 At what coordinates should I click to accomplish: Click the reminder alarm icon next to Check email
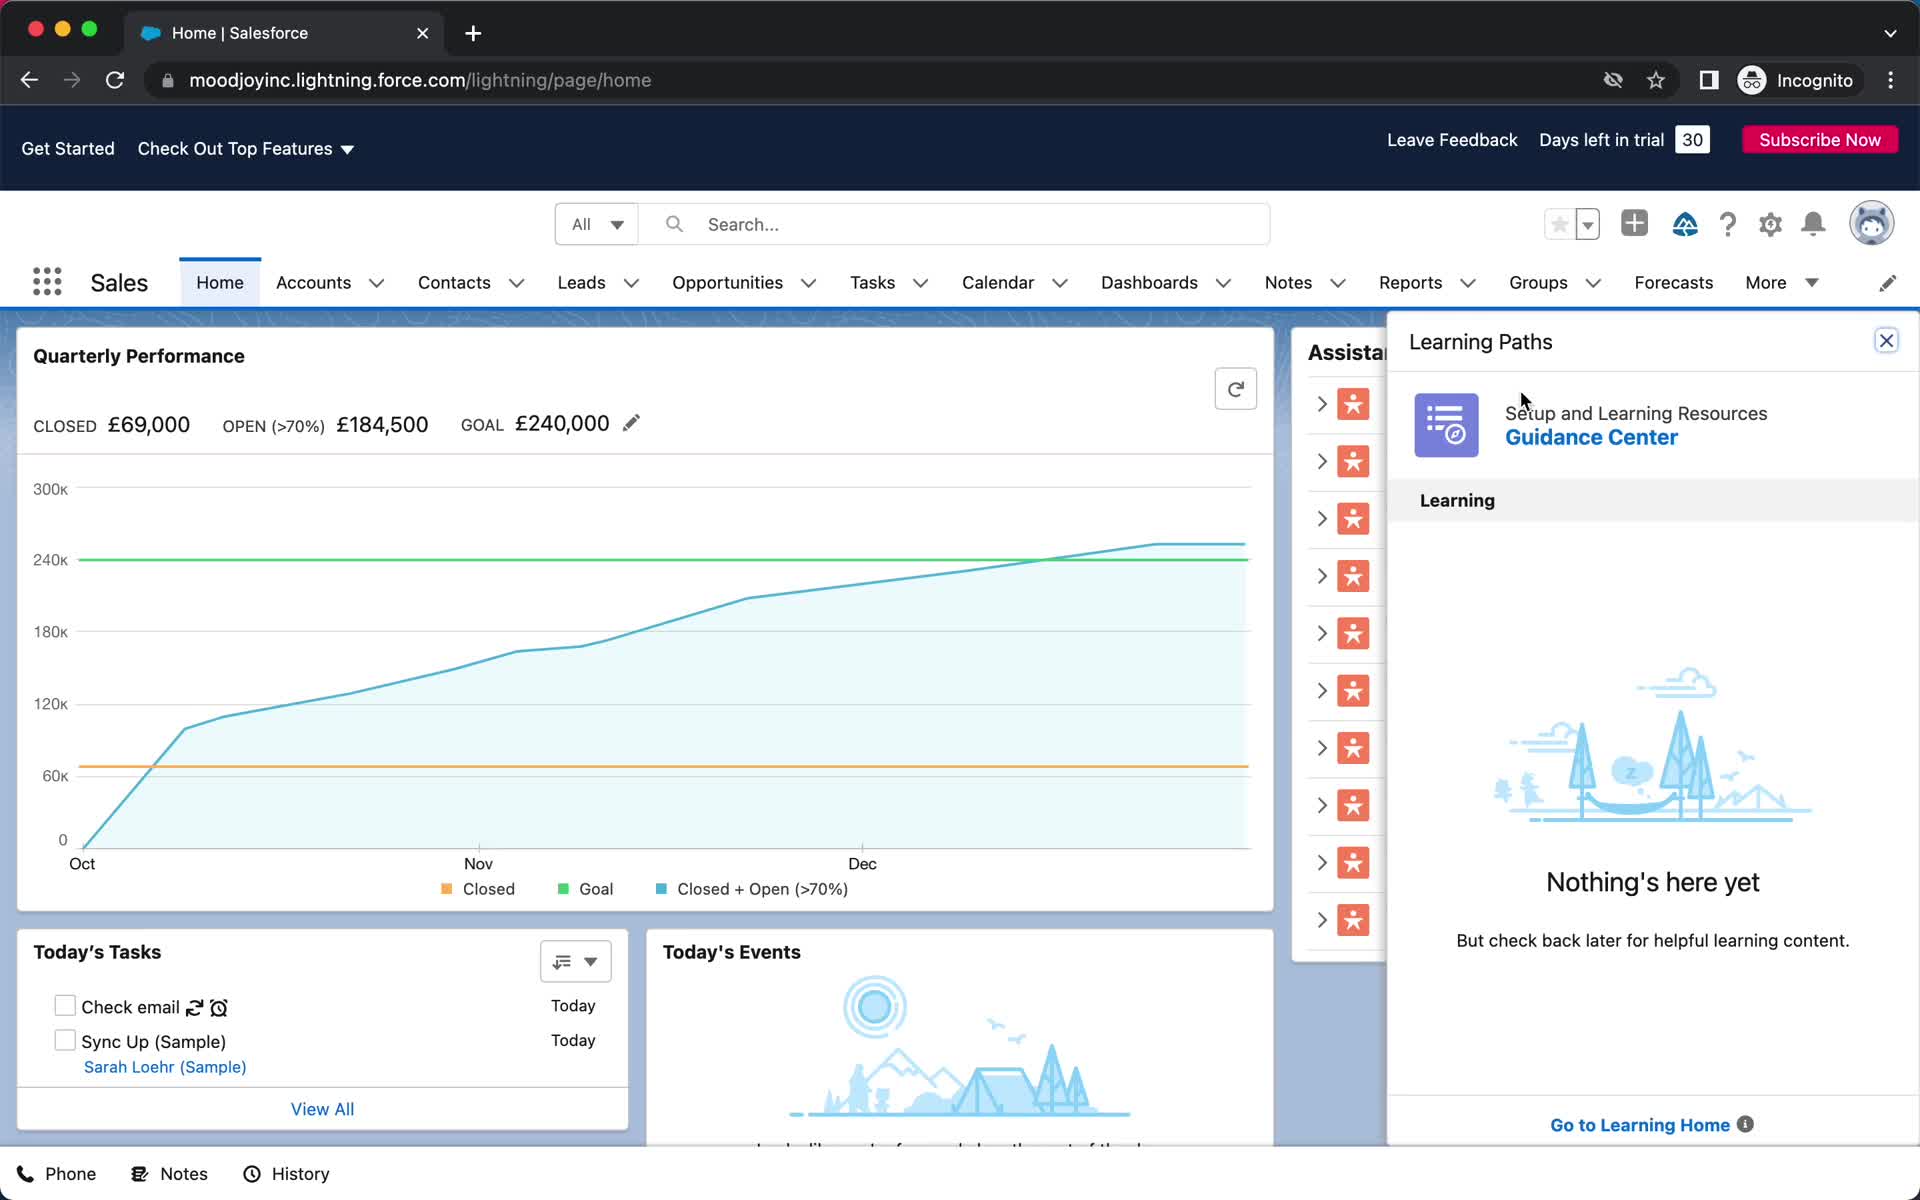[x=219, y=1008]
